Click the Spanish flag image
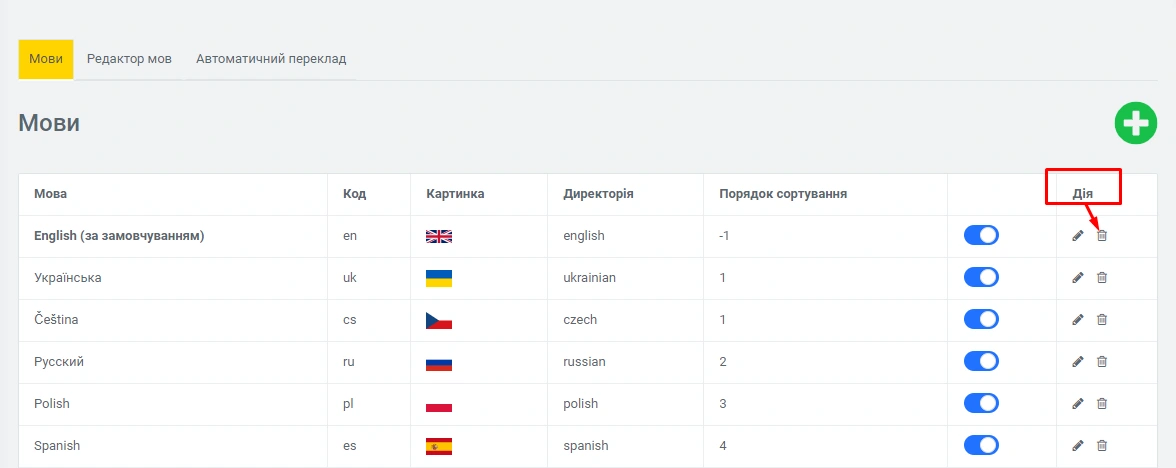The width and height of the screenshot is (1176, 468). [x=439, y=446]
